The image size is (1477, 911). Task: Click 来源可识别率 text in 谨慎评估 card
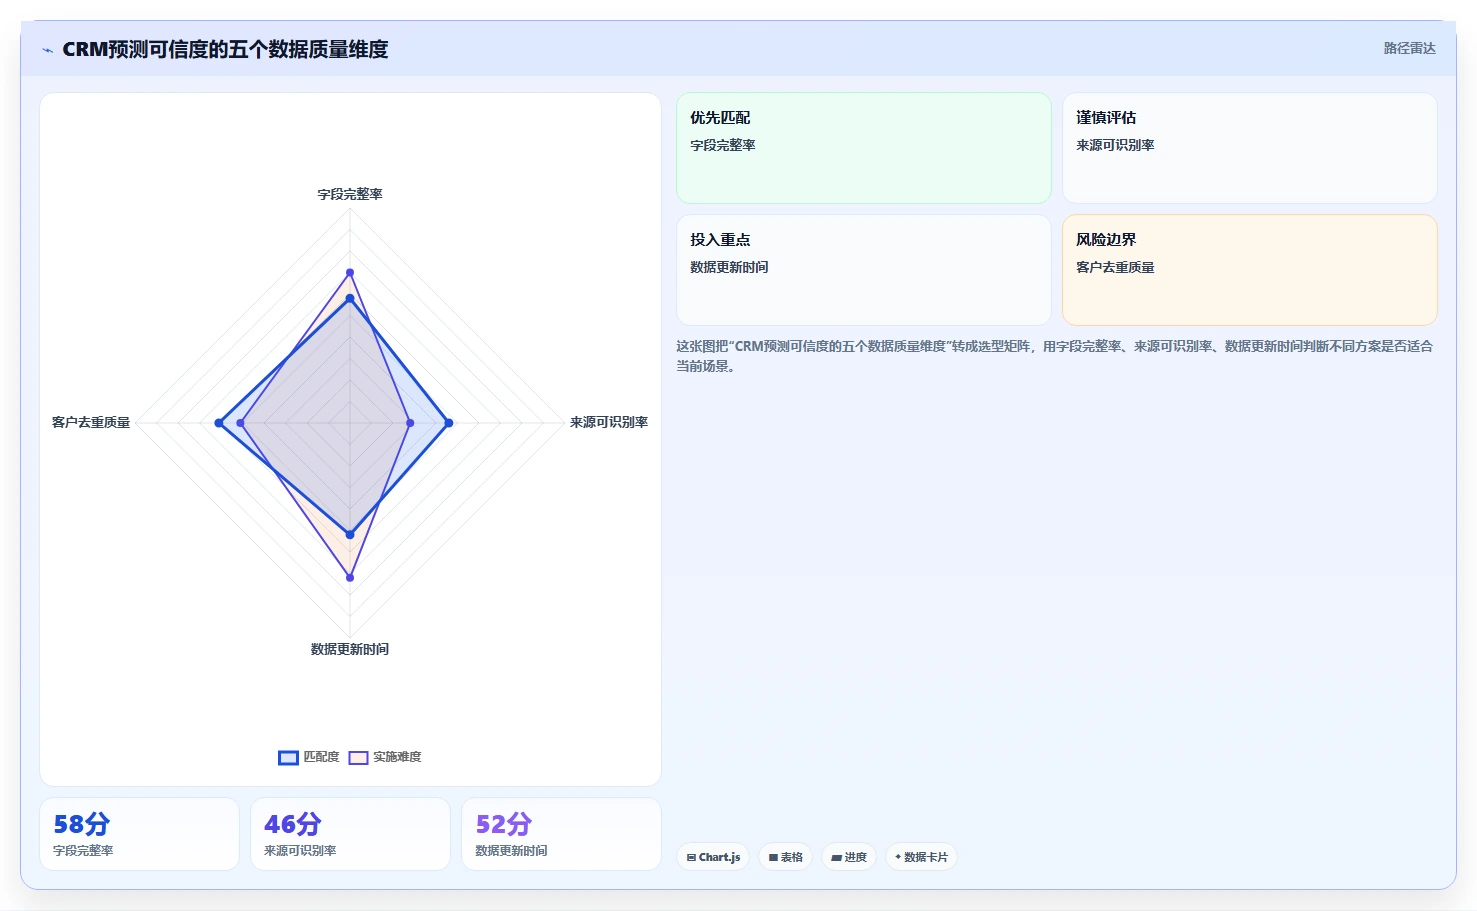1115,145
